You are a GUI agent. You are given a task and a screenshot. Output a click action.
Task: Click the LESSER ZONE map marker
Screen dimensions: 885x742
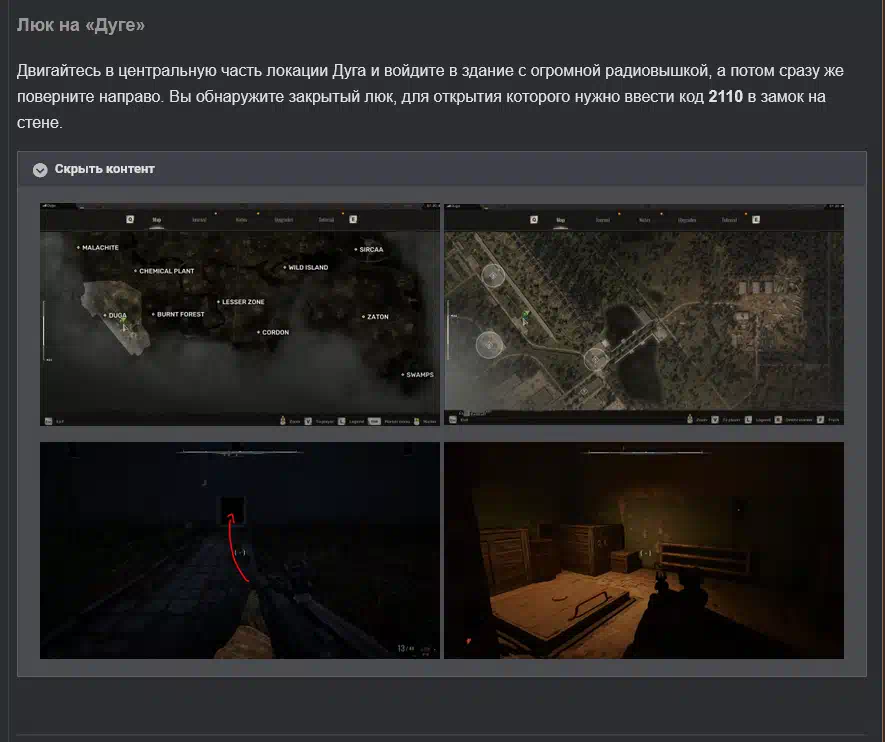pyautogui.click(x=242, y=302)
